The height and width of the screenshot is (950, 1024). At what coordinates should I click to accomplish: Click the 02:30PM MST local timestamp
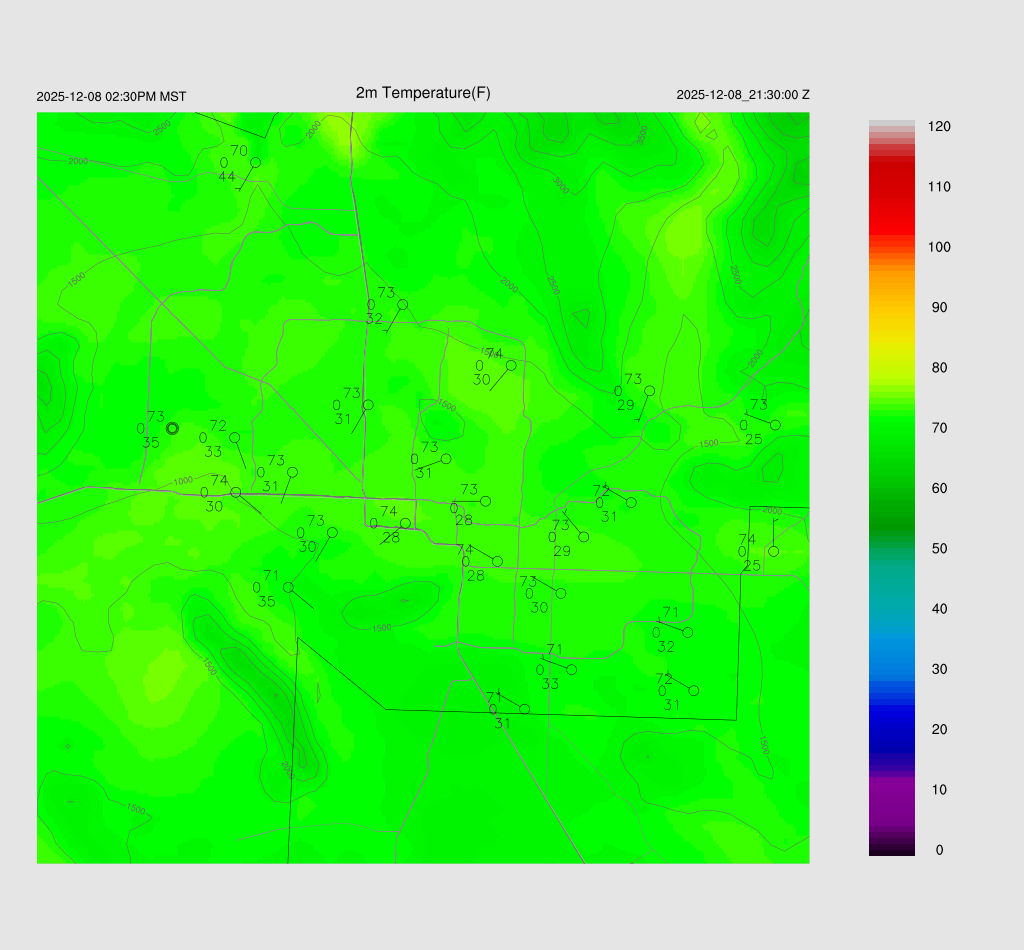click(x=111, y=97)
